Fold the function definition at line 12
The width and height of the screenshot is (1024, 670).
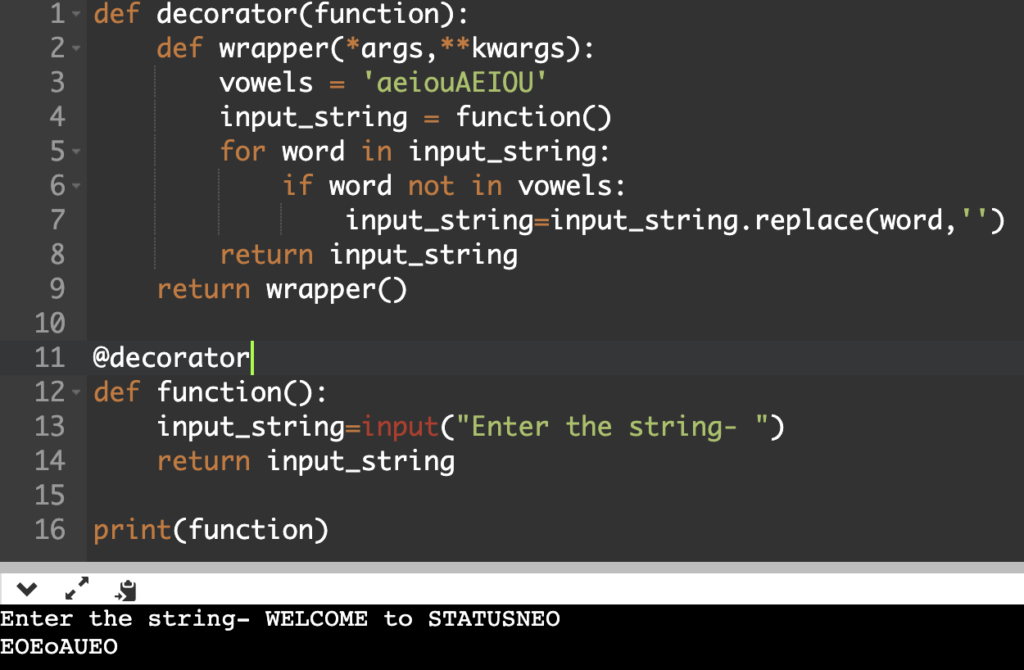(78, 392)
